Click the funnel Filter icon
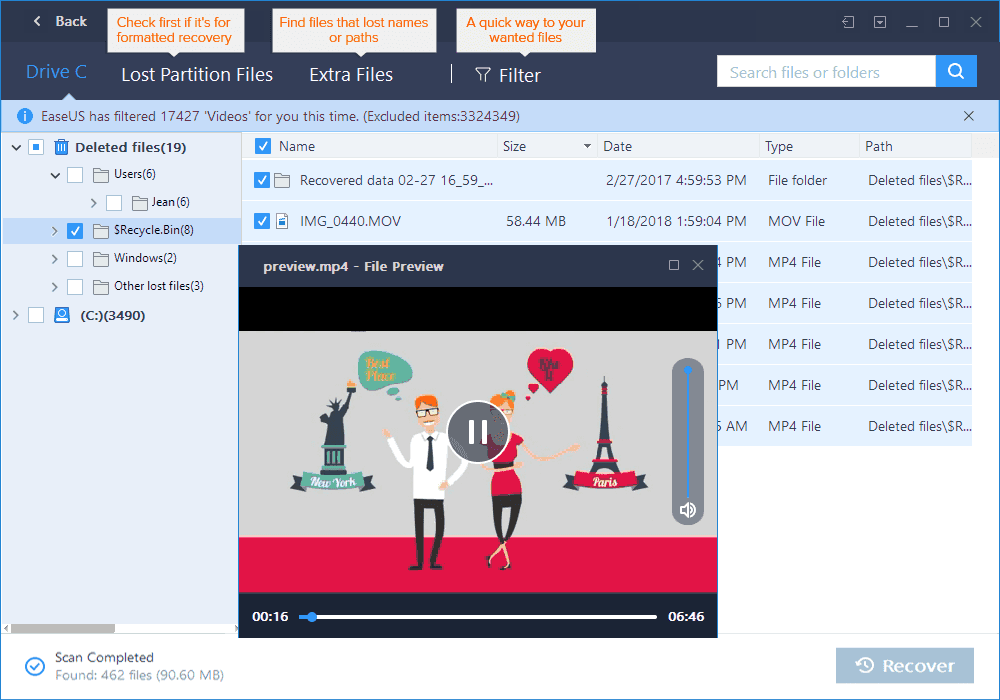The image size is (1000, 700). [x=483, y=75]
